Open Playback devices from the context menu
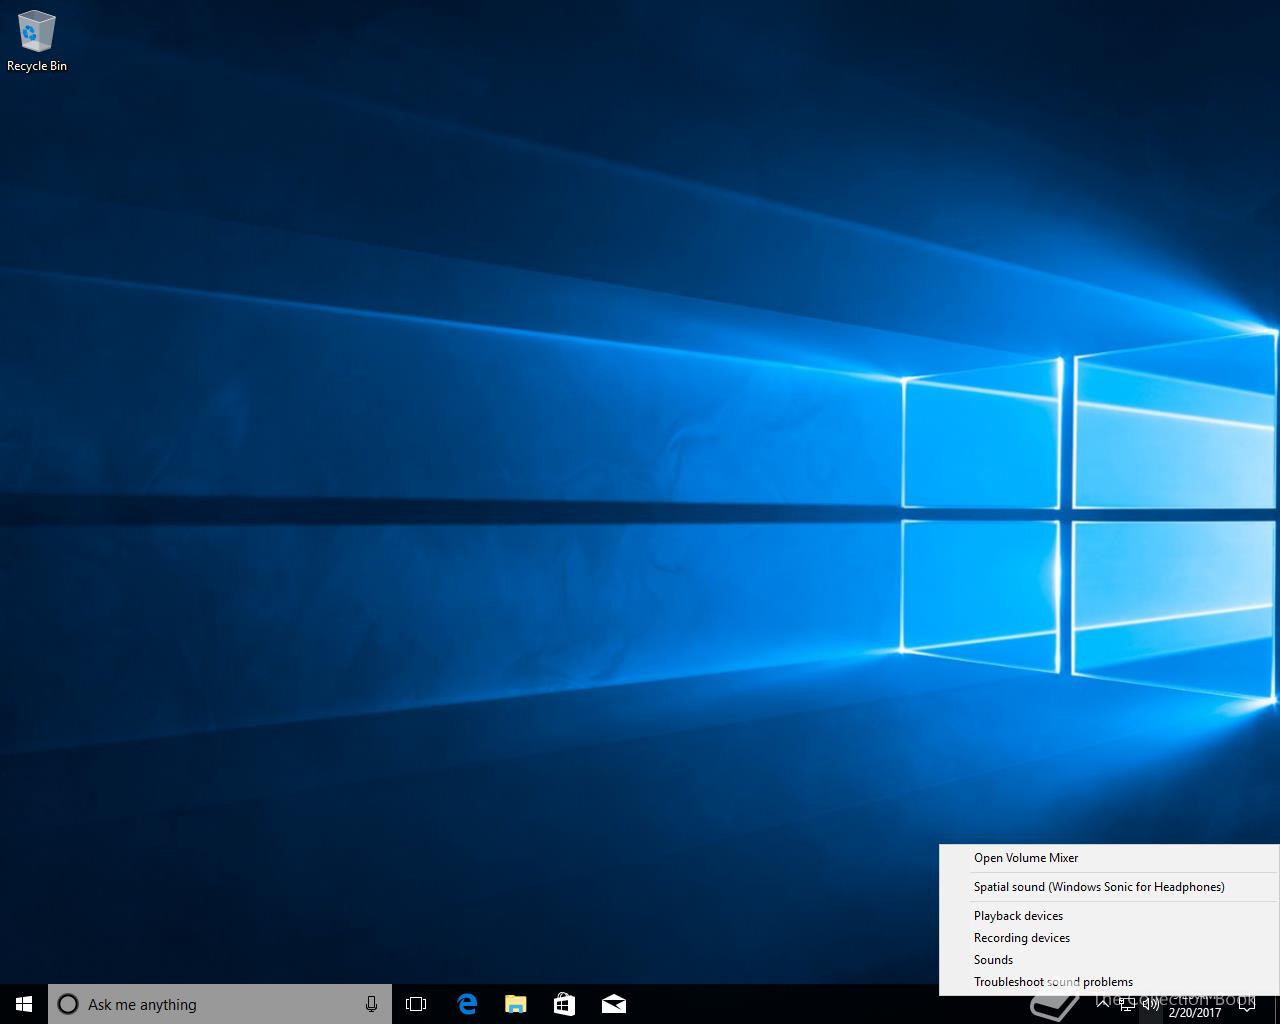Viewport: 1280px width, 1024px height. pyautogui.click(x=1110, y=916)
